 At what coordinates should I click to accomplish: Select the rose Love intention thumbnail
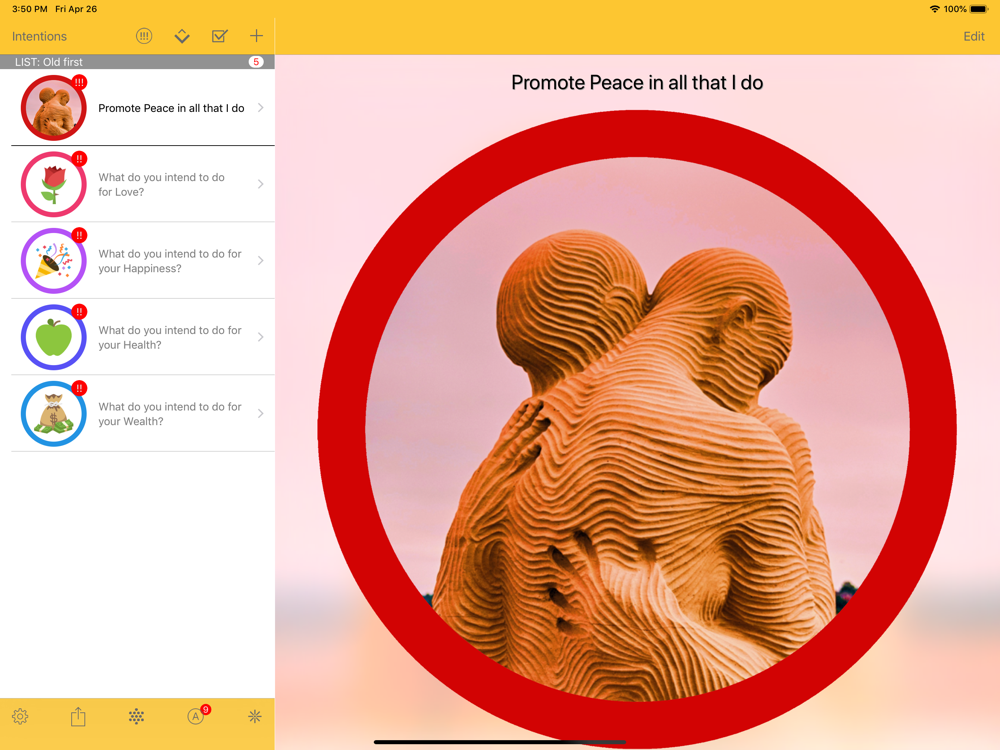(54, 184)
